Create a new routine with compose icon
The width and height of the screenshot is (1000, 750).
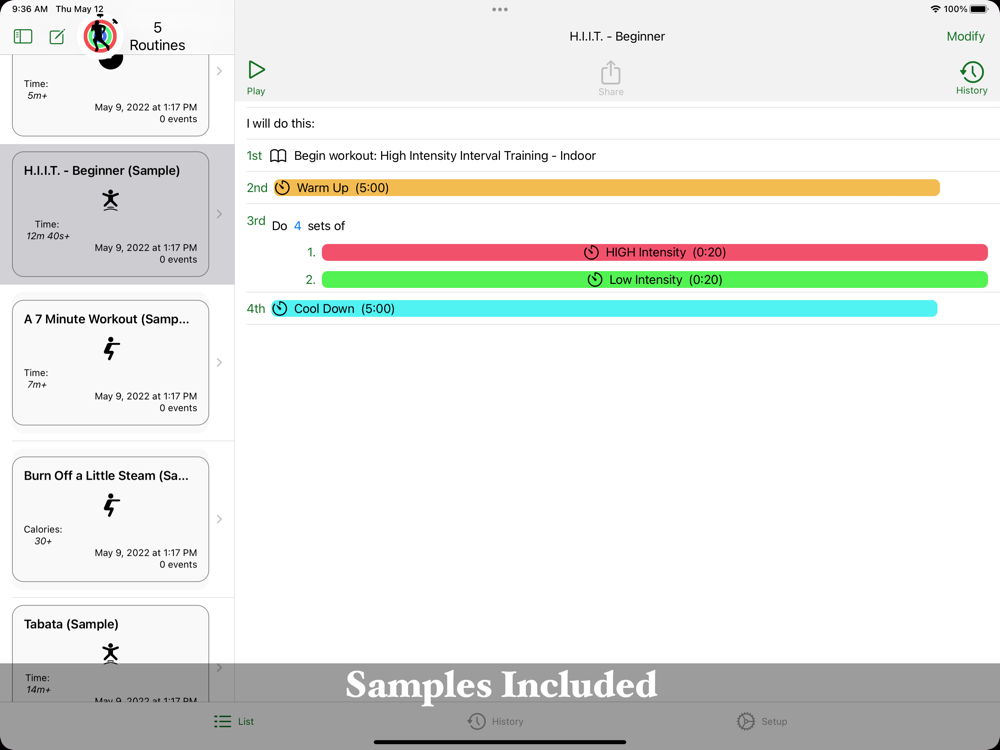57,36
